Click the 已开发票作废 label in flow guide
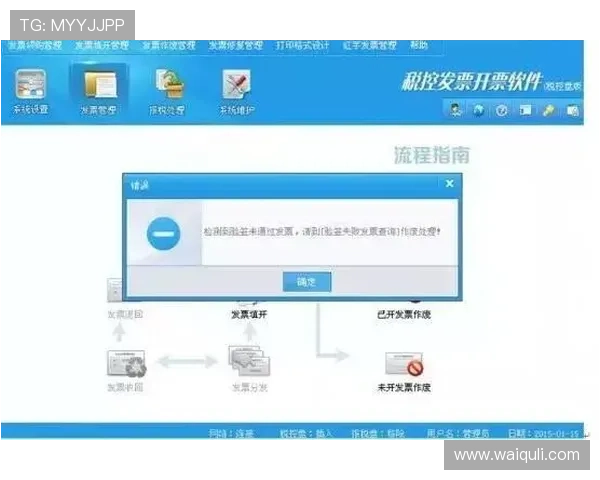The width and height of the screenshot is (600, 480). [x=404, y=315]
